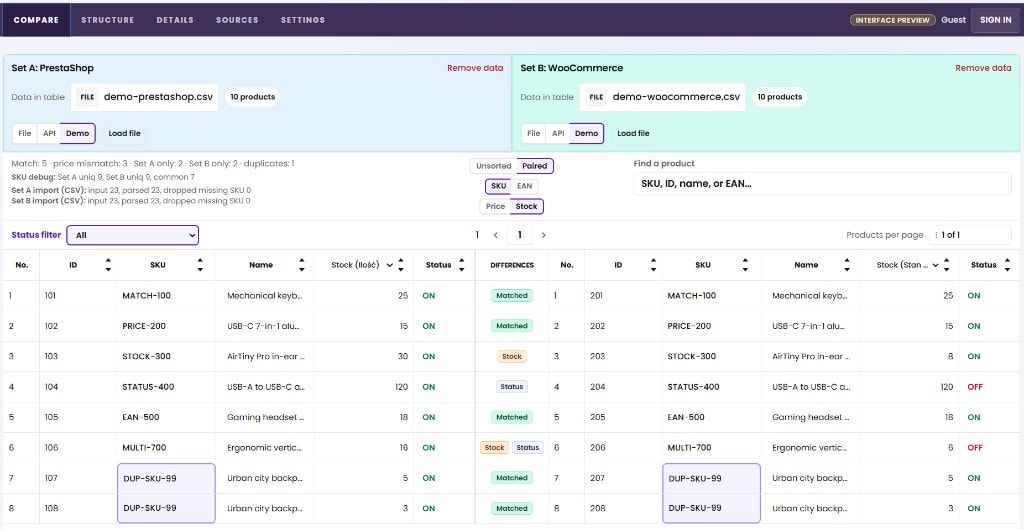Open Products per page selector

pyautogui.click(x=970, y=235)
